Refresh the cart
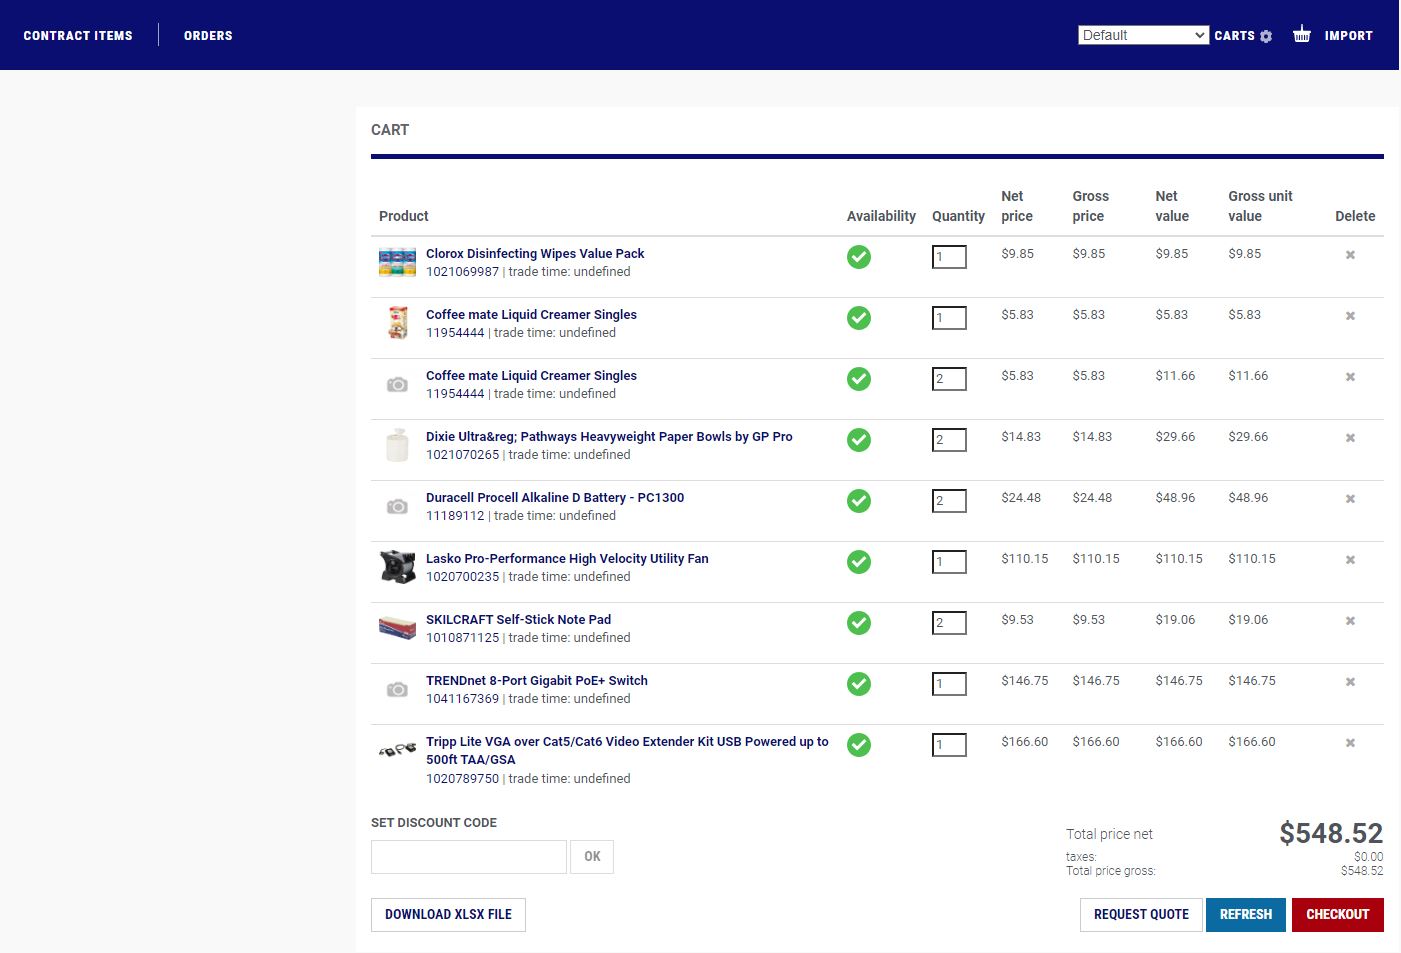This screenshot has width=1401, height=953. click(x=1246, y=915)
